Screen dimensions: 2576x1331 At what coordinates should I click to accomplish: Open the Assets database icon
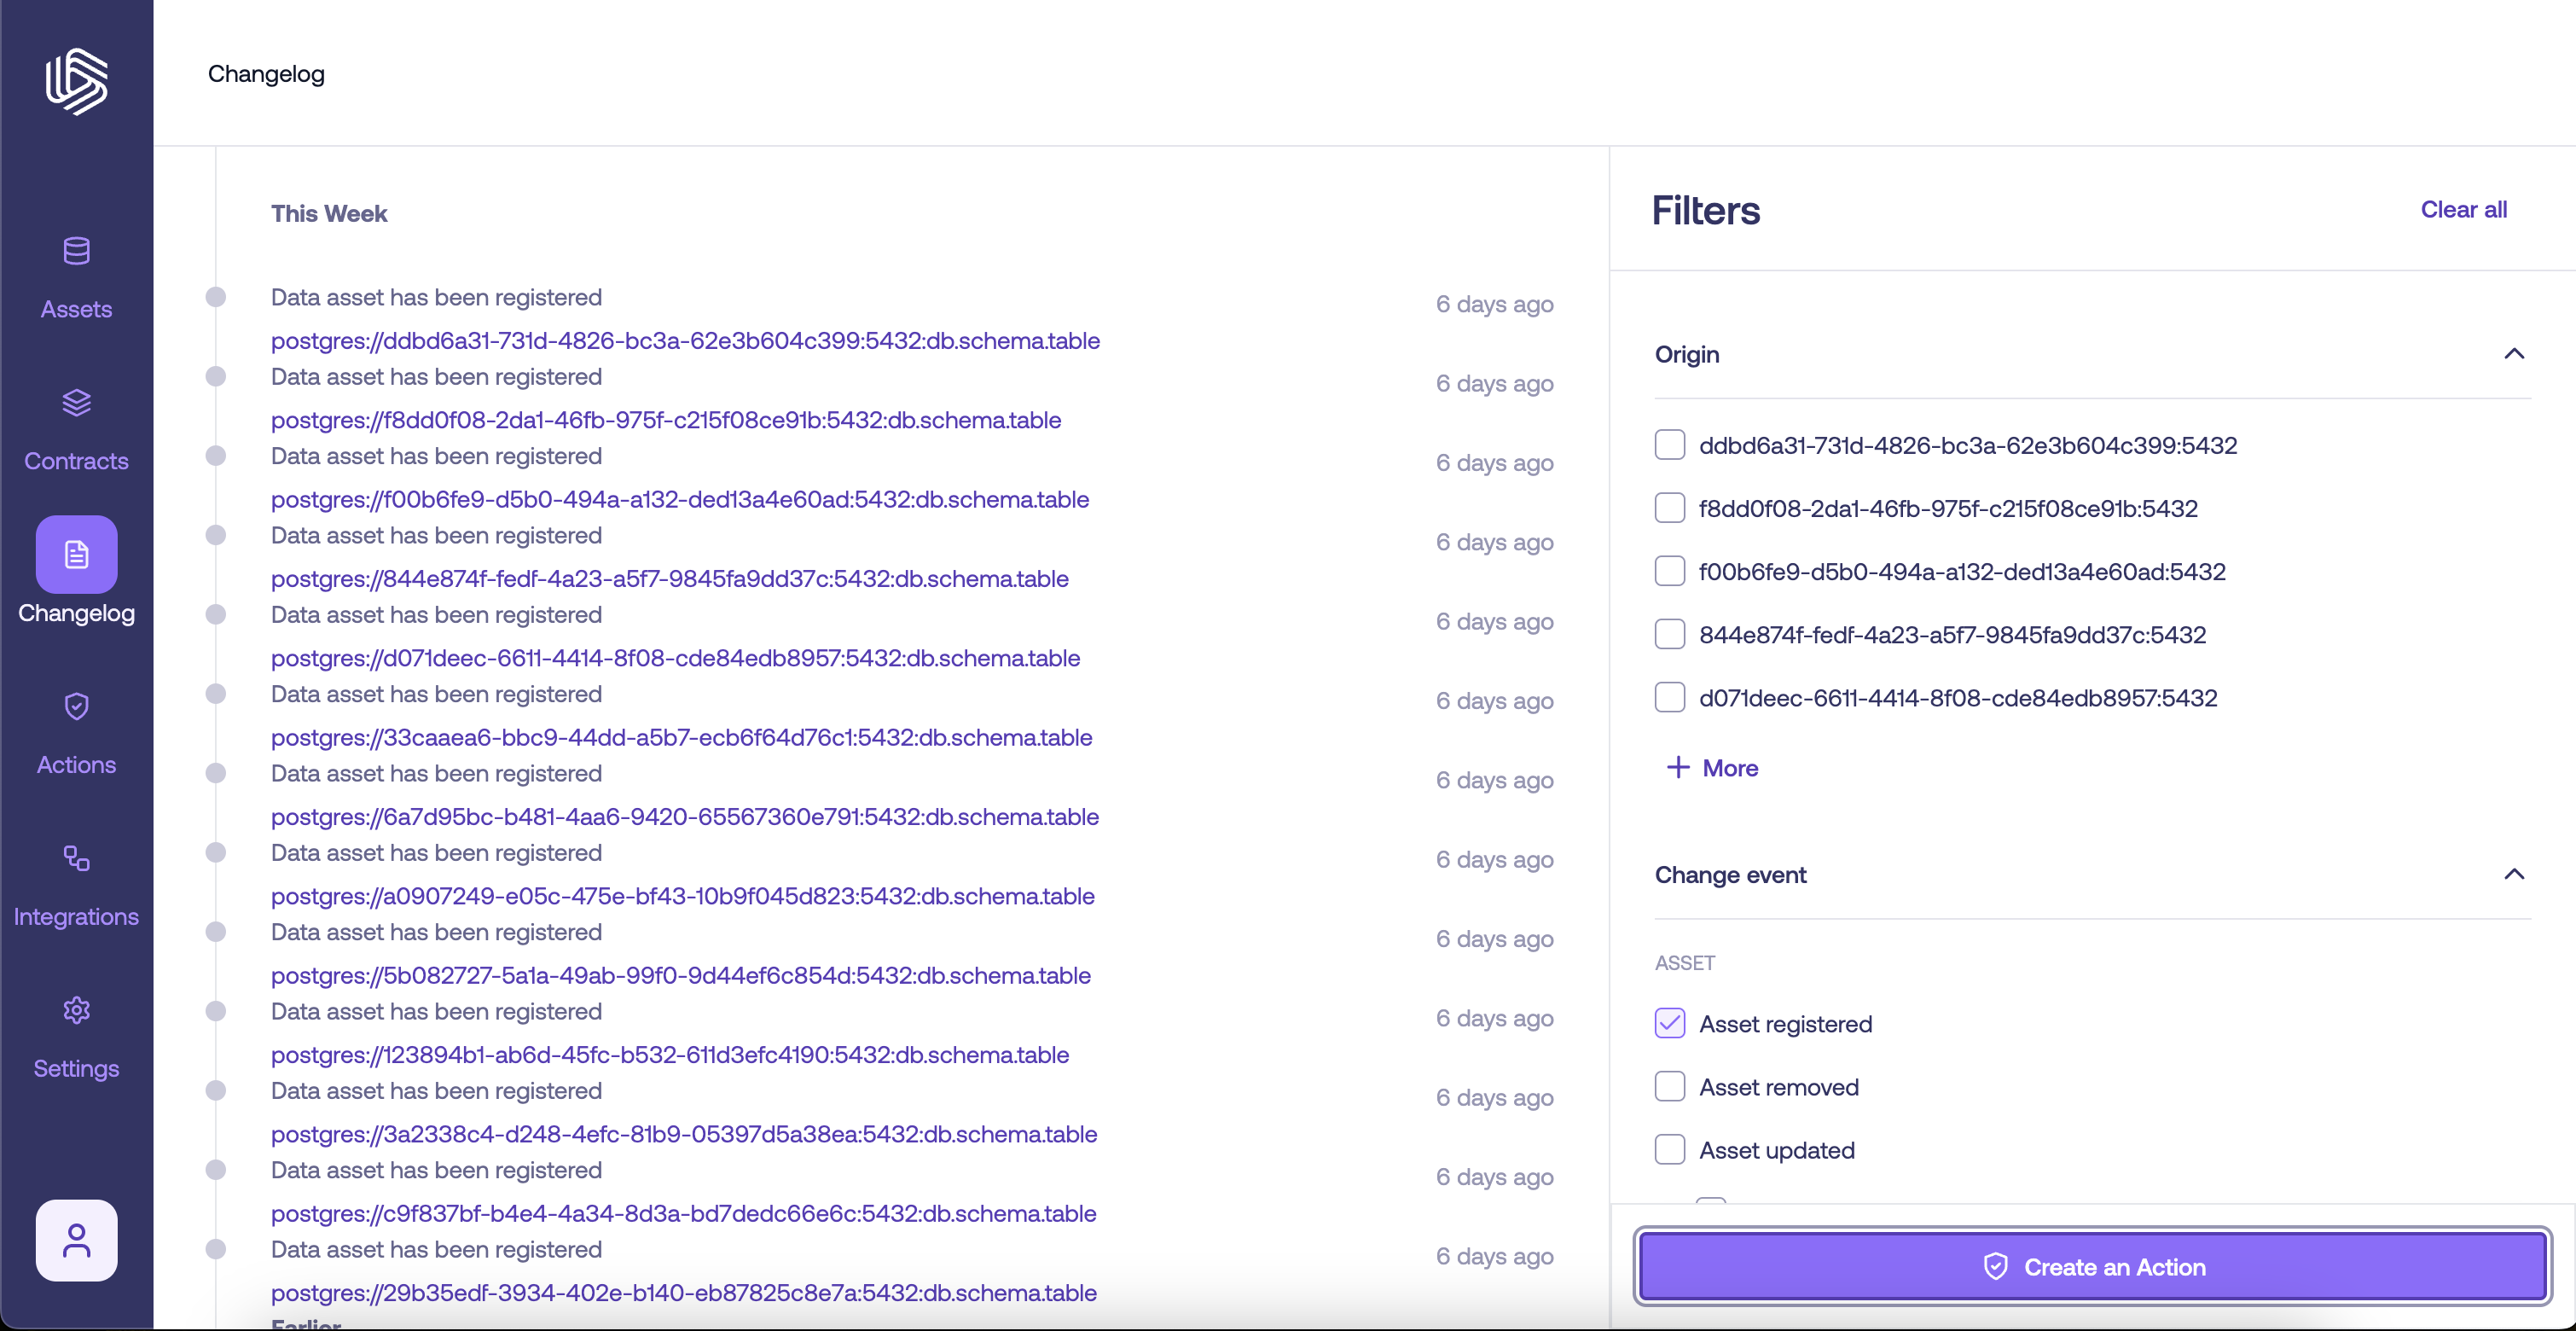(76, 251)
